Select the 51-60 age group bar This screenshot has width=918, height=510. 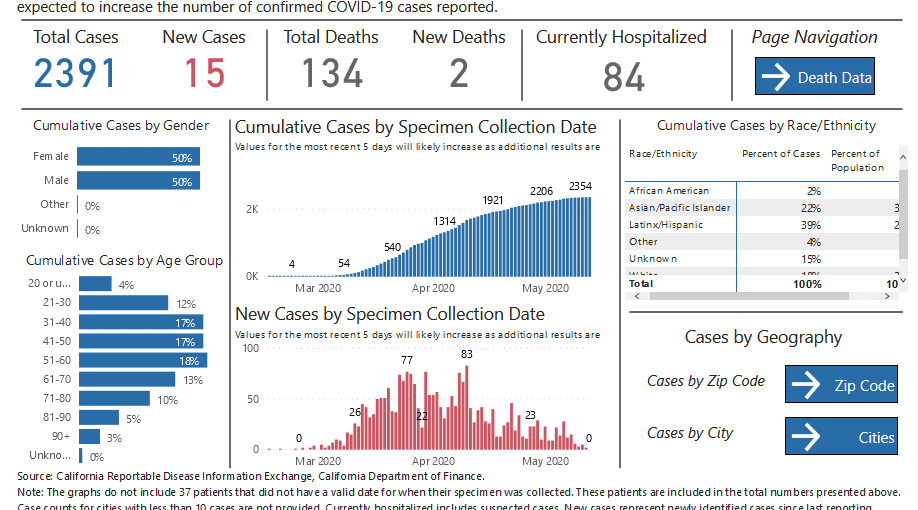point(143,360)
